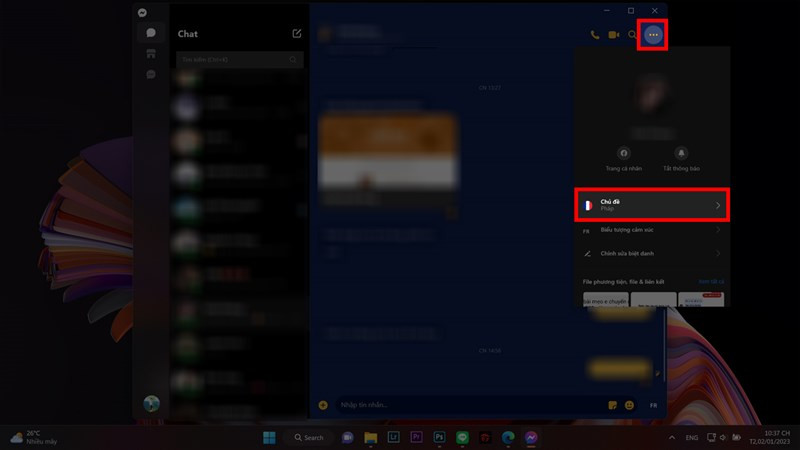Open the first shared media thumbnail

605,299
